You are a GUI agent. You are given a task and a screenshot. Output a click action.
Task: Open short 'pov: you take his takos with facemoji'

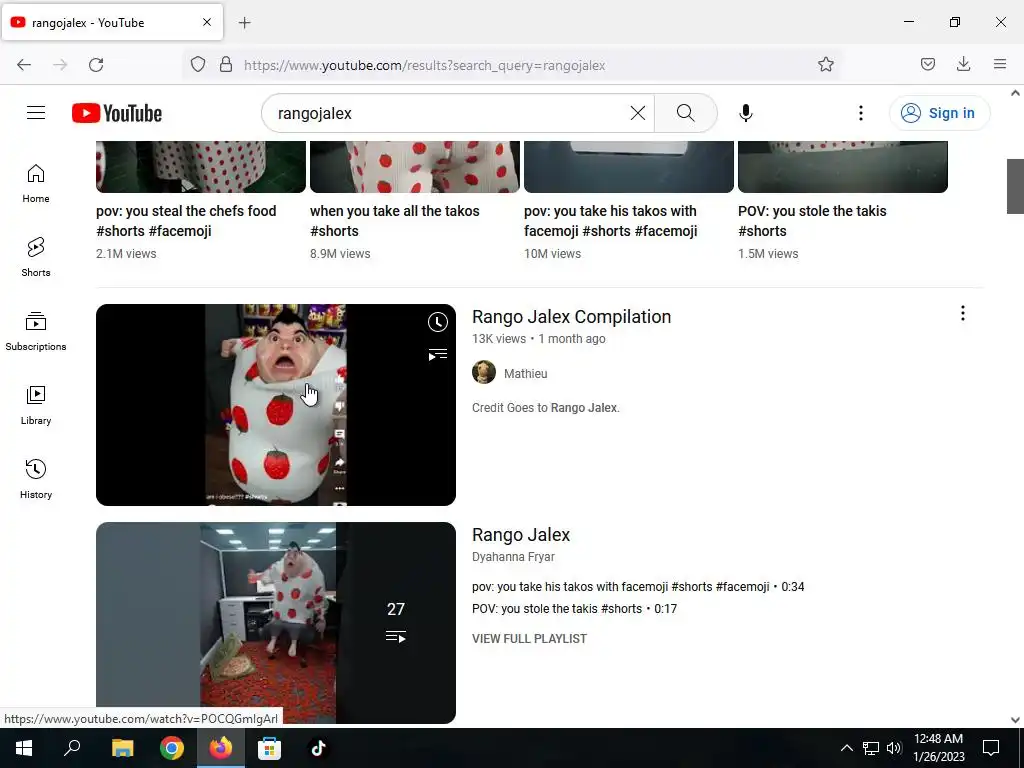[611, 221]
